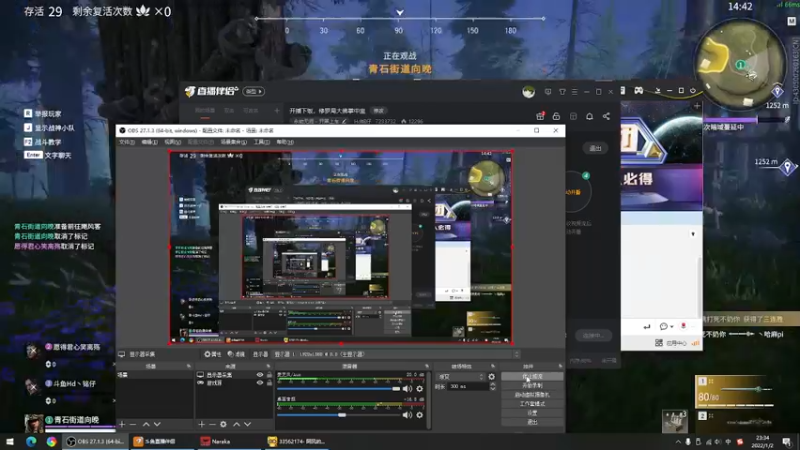Expand the emoji button dropdown arrow in chat
Image resolution: width=800 pixels, height=450 pixels.
[671, 327]
